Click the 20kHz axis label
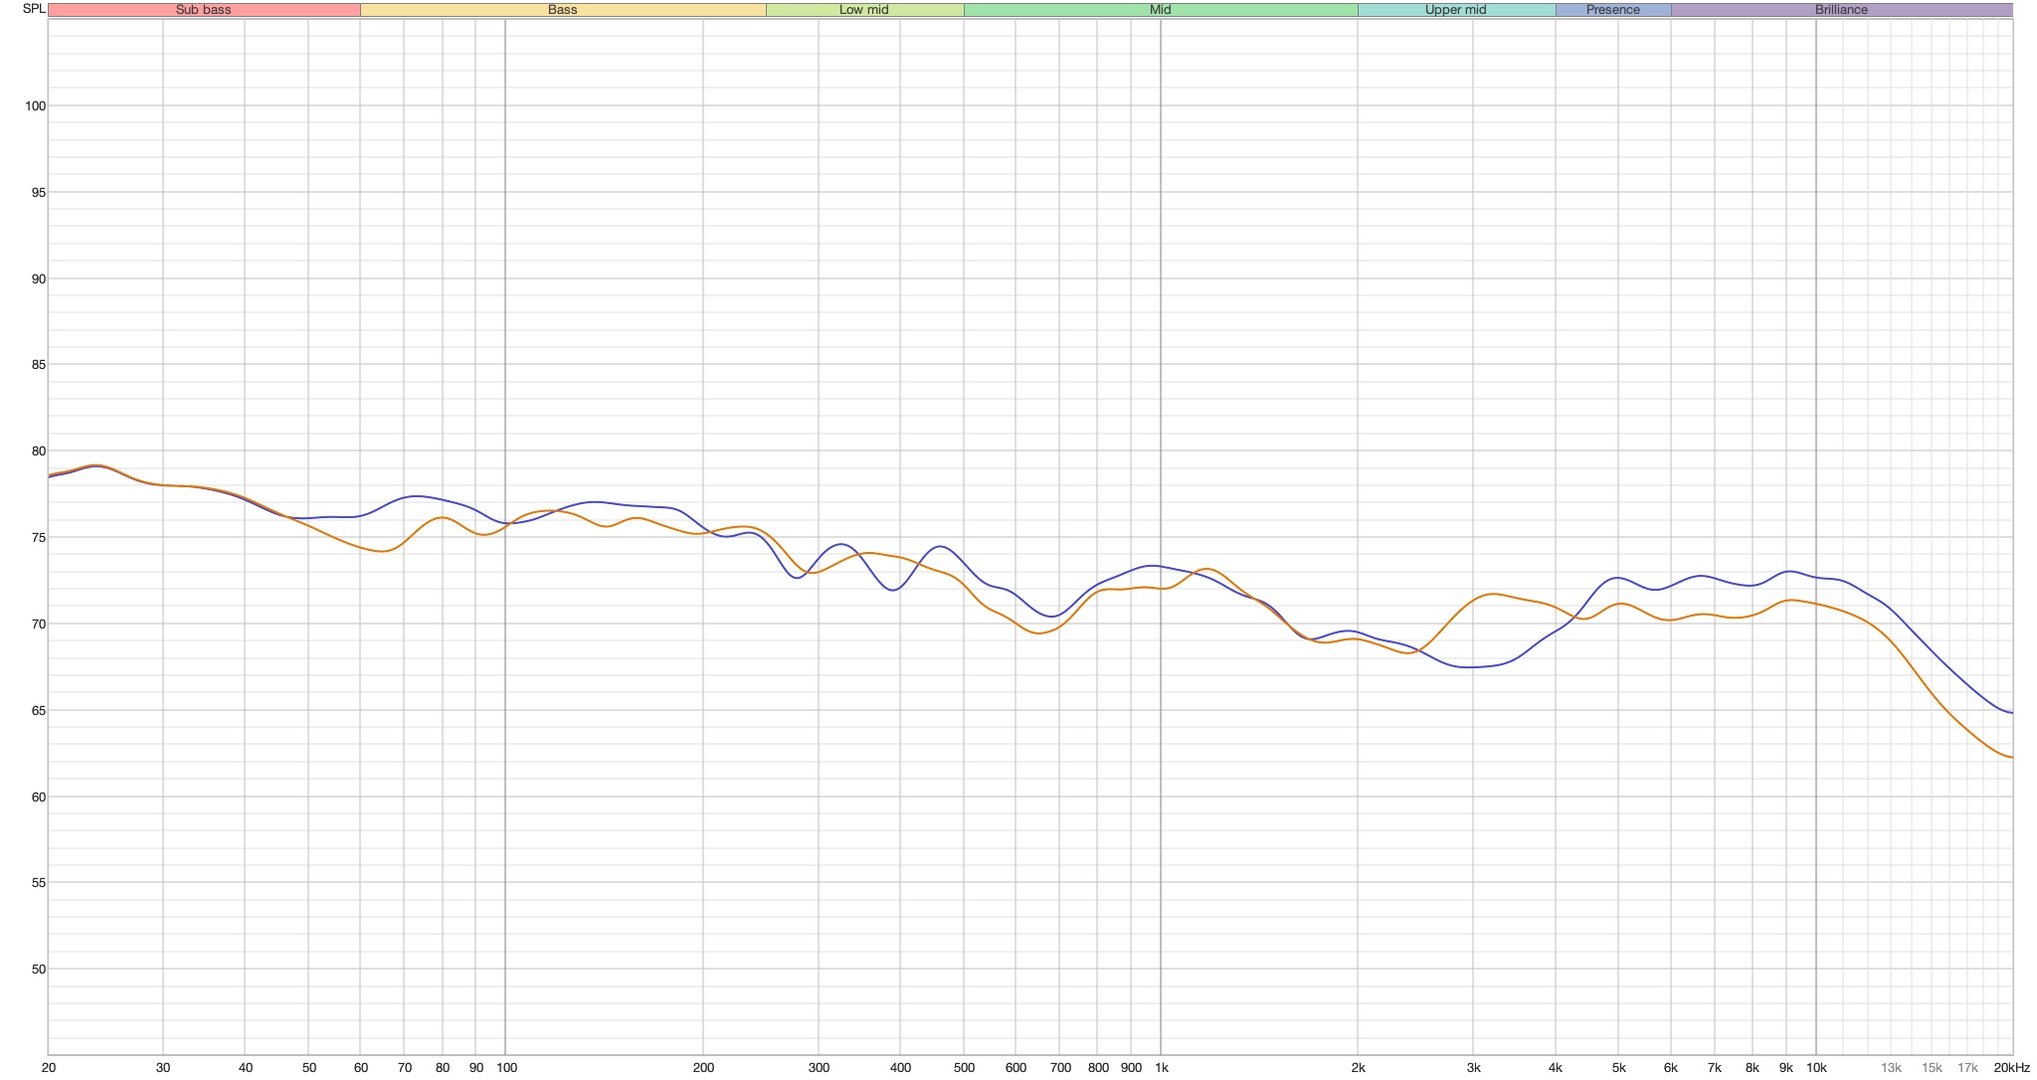Screen dimensions: 2037x1080 coord(2011,1068)
